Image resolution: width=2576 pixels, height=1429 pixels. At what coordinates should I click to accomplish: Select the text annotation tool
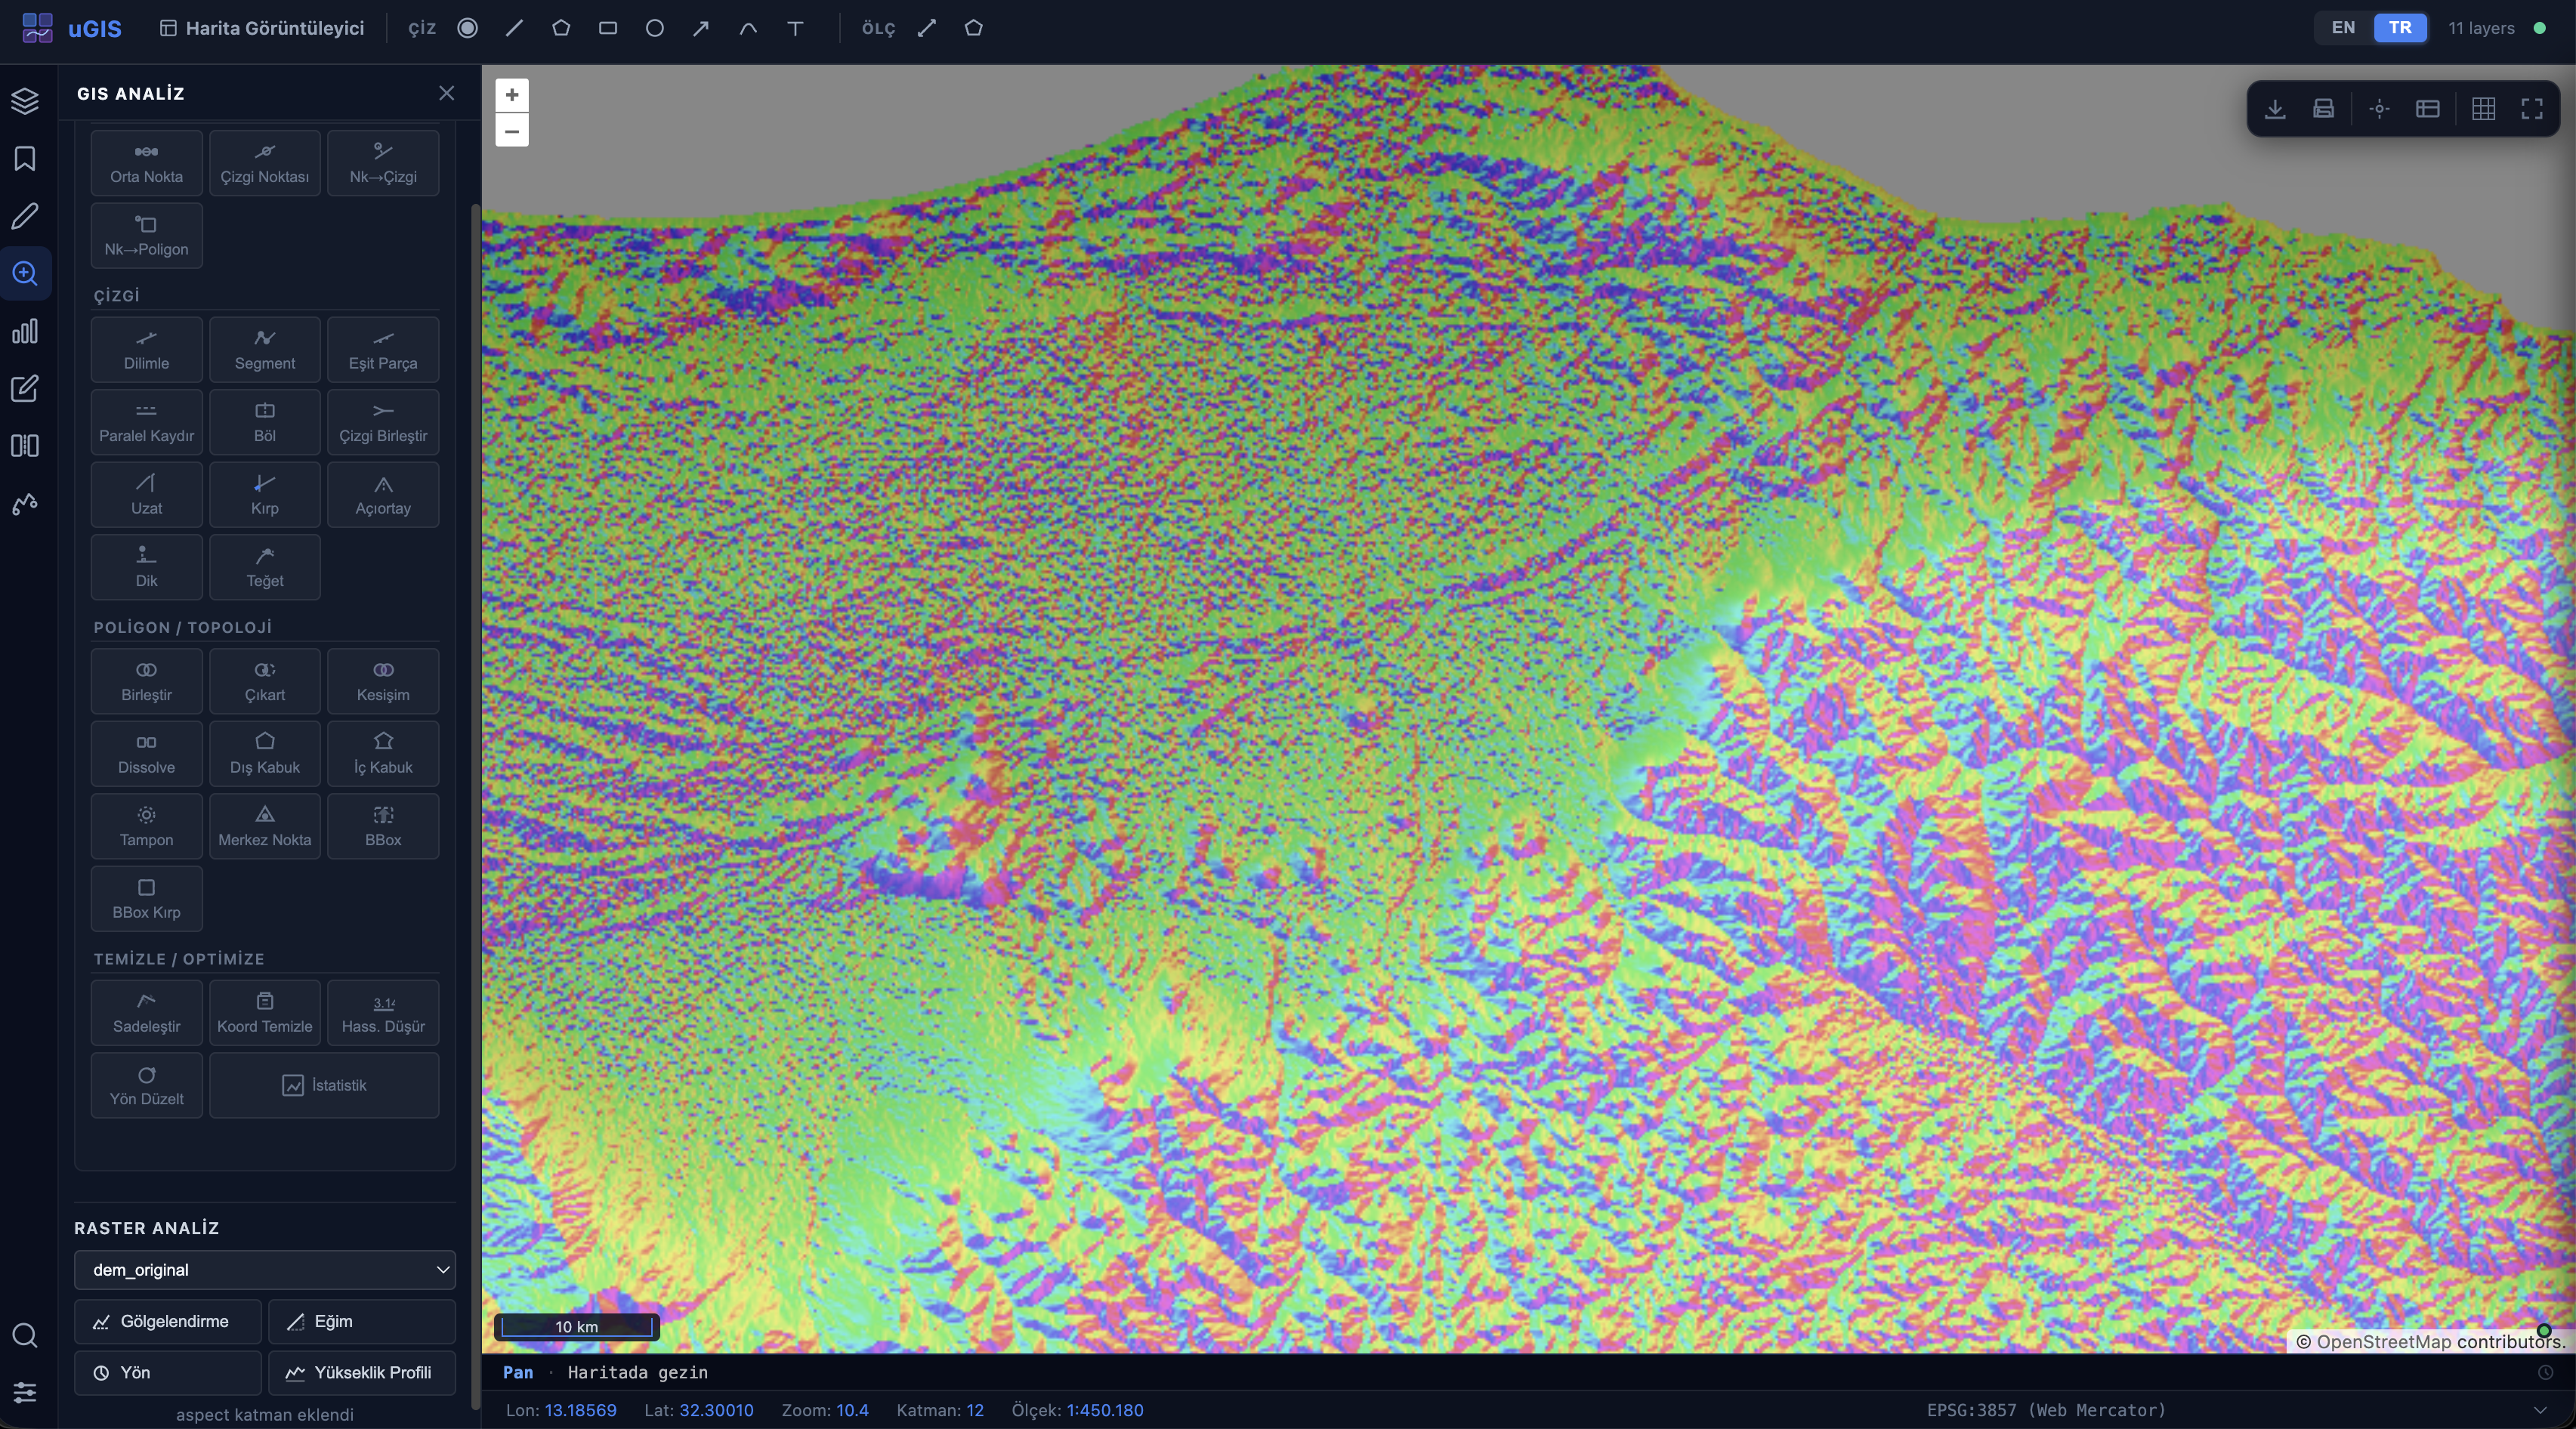(795, 28)
